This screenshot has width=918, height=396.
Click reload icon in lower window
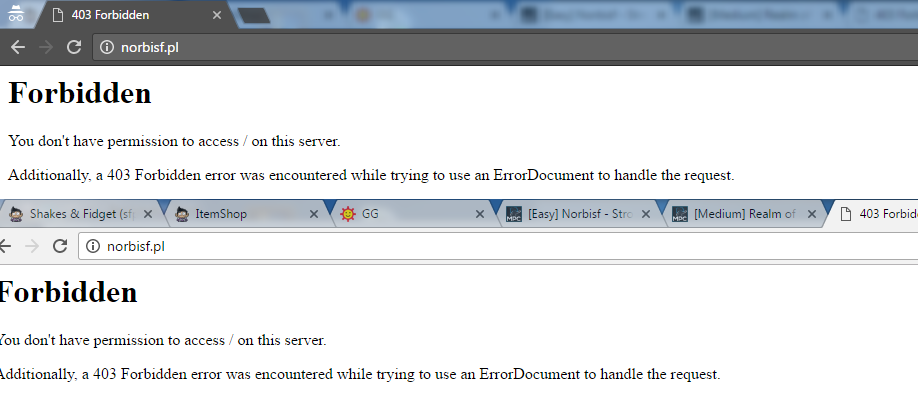(x=60, y=246)
